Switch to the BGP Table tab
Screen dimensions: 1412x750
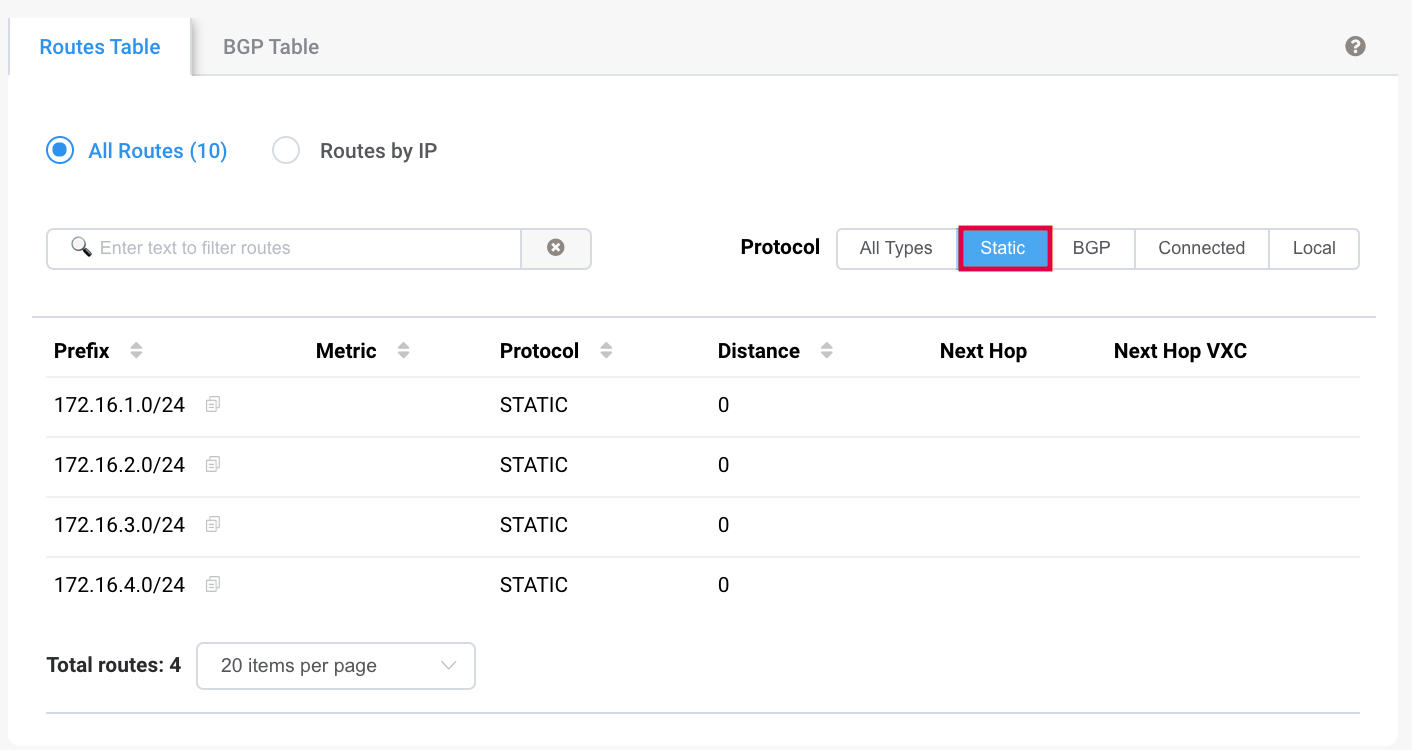(x=270, y=46)
